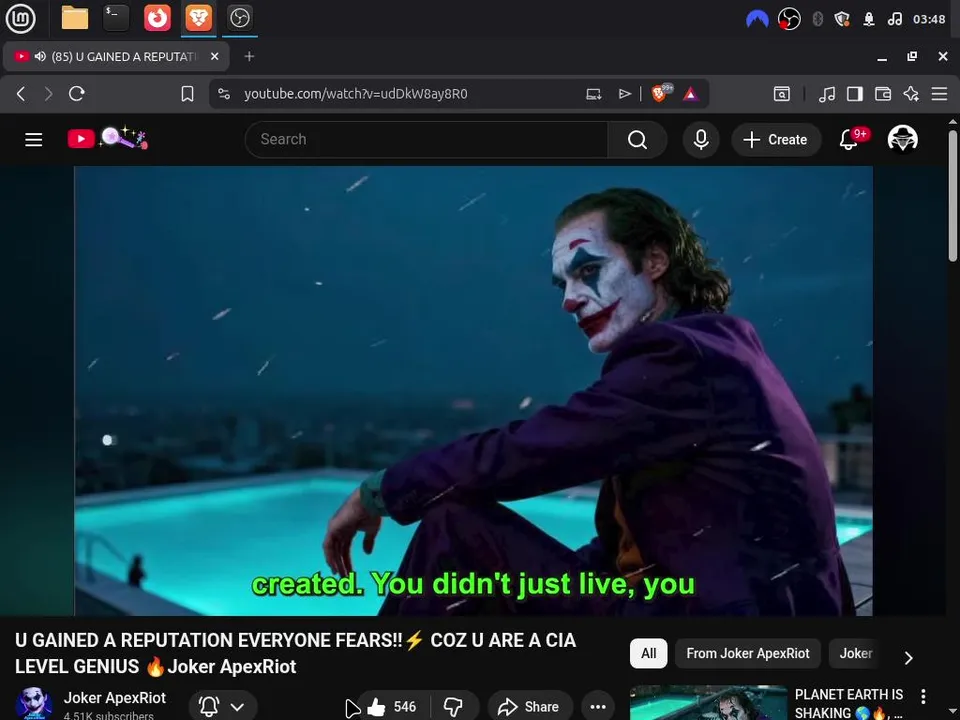This screenshot has width=960, height=720.
Task: Pause the Joker video player
Action: click(x=473, y=391)
